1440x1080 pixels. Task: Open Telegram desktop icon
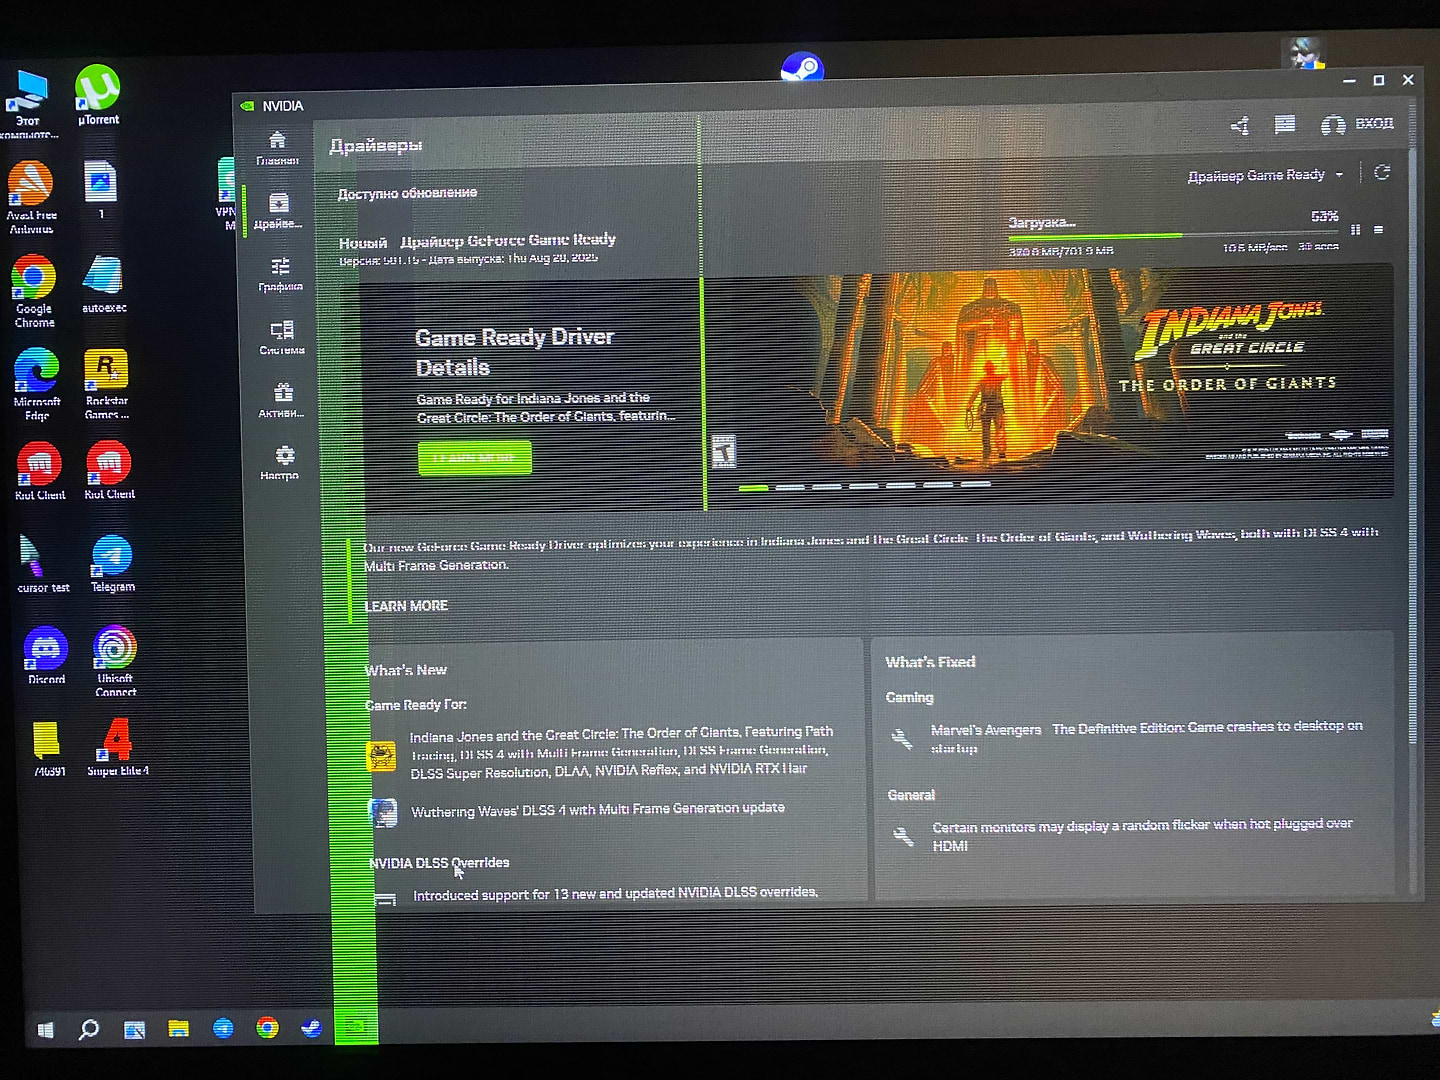[x=112, y=563]
